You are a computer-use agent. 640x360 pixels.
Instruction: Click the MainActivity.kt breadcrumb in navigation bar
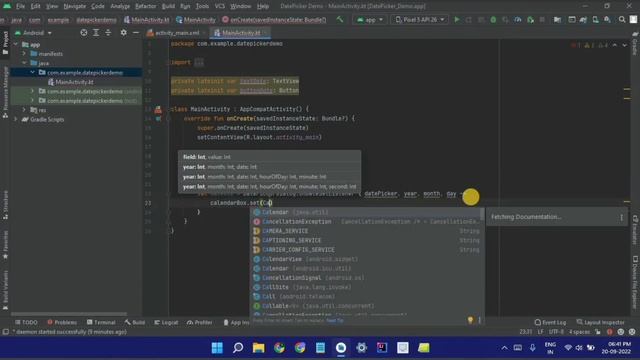[146, 20]
